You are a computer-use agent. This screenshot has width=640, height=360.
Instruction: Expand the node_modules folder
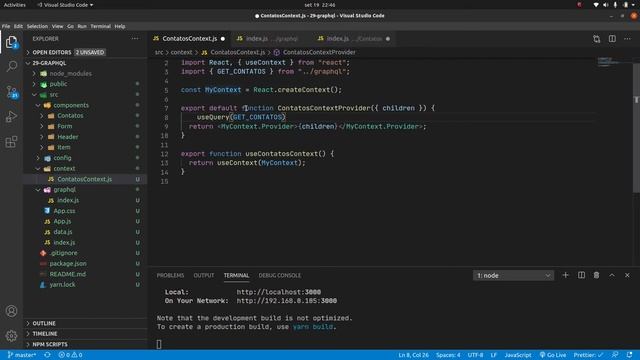[x=86, y=73]
